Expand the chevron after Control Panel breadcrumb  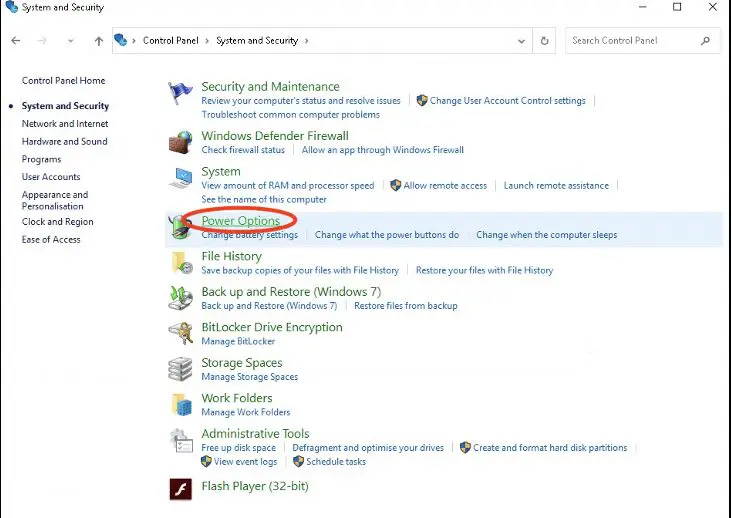(209, 41)
